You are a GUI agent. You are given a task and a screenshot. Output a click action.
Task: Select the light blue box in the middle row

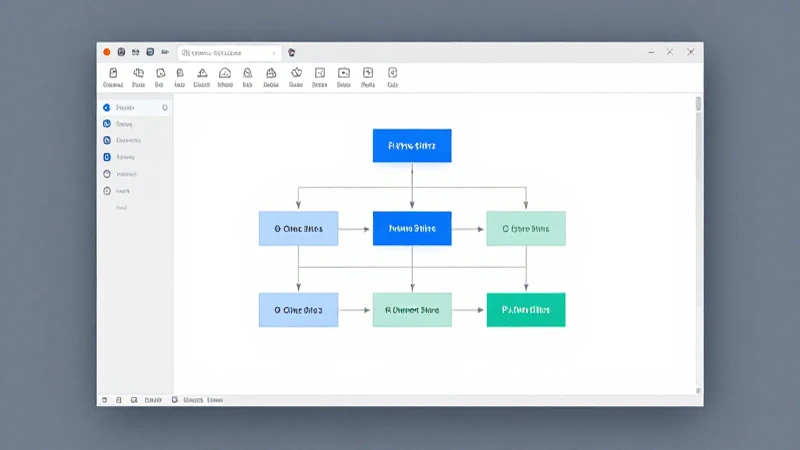pos(298,229)
